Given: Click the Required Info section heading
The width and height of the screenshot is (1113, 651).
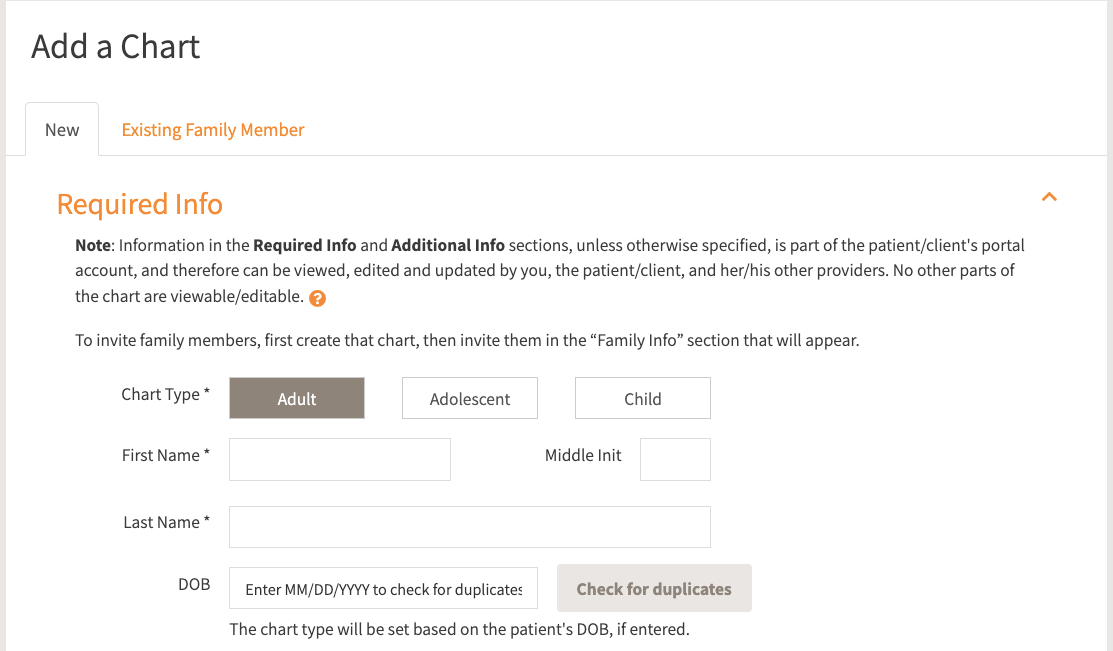Looking at the screenshot, I should click(x=140, y=204).
